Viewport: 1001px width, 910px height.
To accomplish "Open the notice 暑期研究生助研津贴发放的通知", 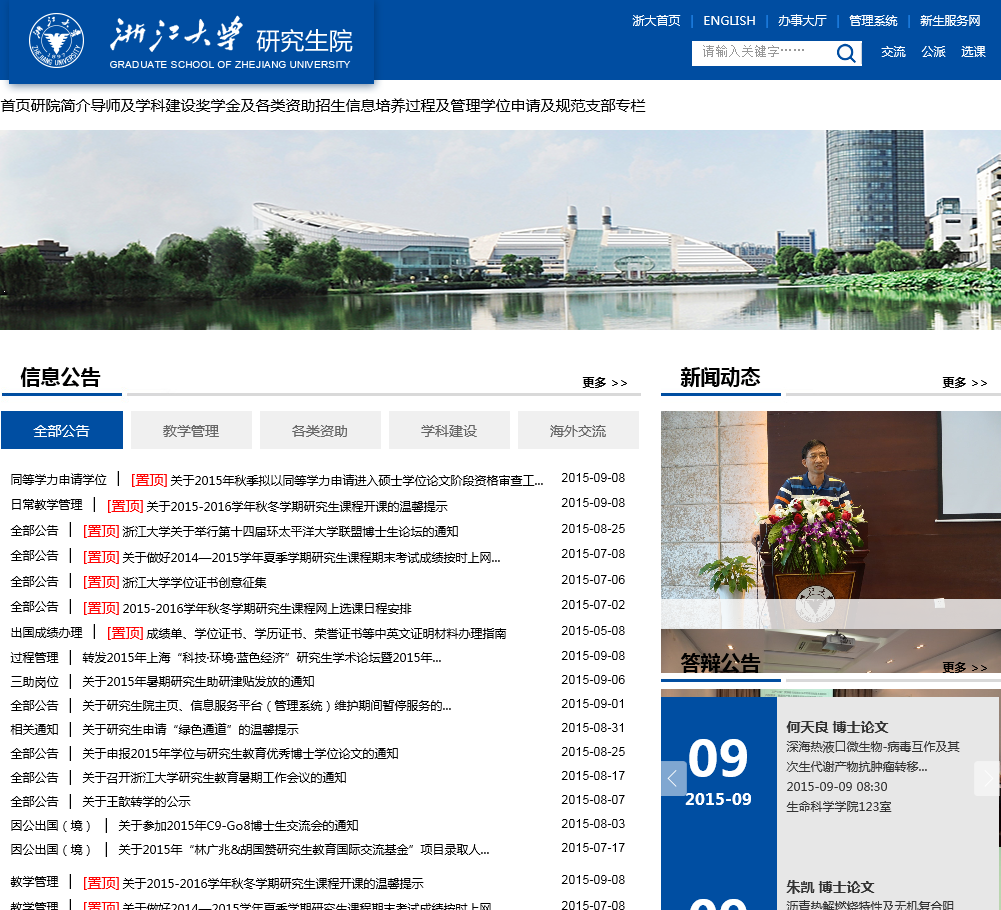I will (198, 681).
